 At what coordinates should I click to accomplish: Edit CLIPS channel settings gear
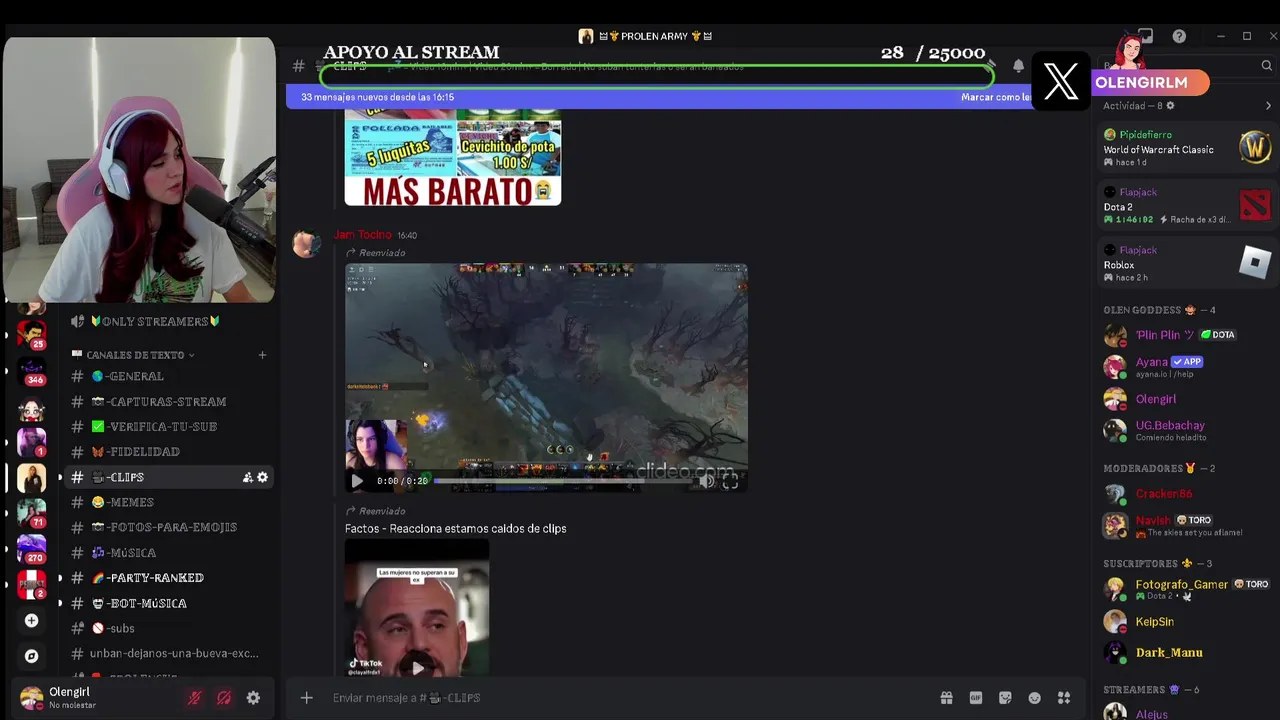click(x=262, y=477)
